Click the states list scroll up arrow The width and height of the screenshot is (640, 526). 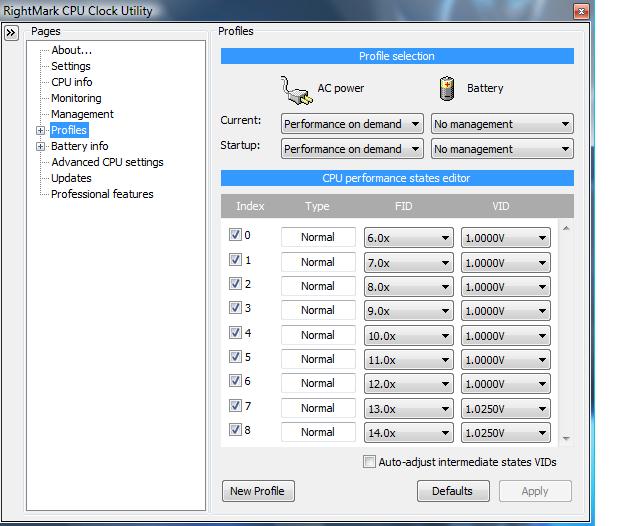pos(566,228)
